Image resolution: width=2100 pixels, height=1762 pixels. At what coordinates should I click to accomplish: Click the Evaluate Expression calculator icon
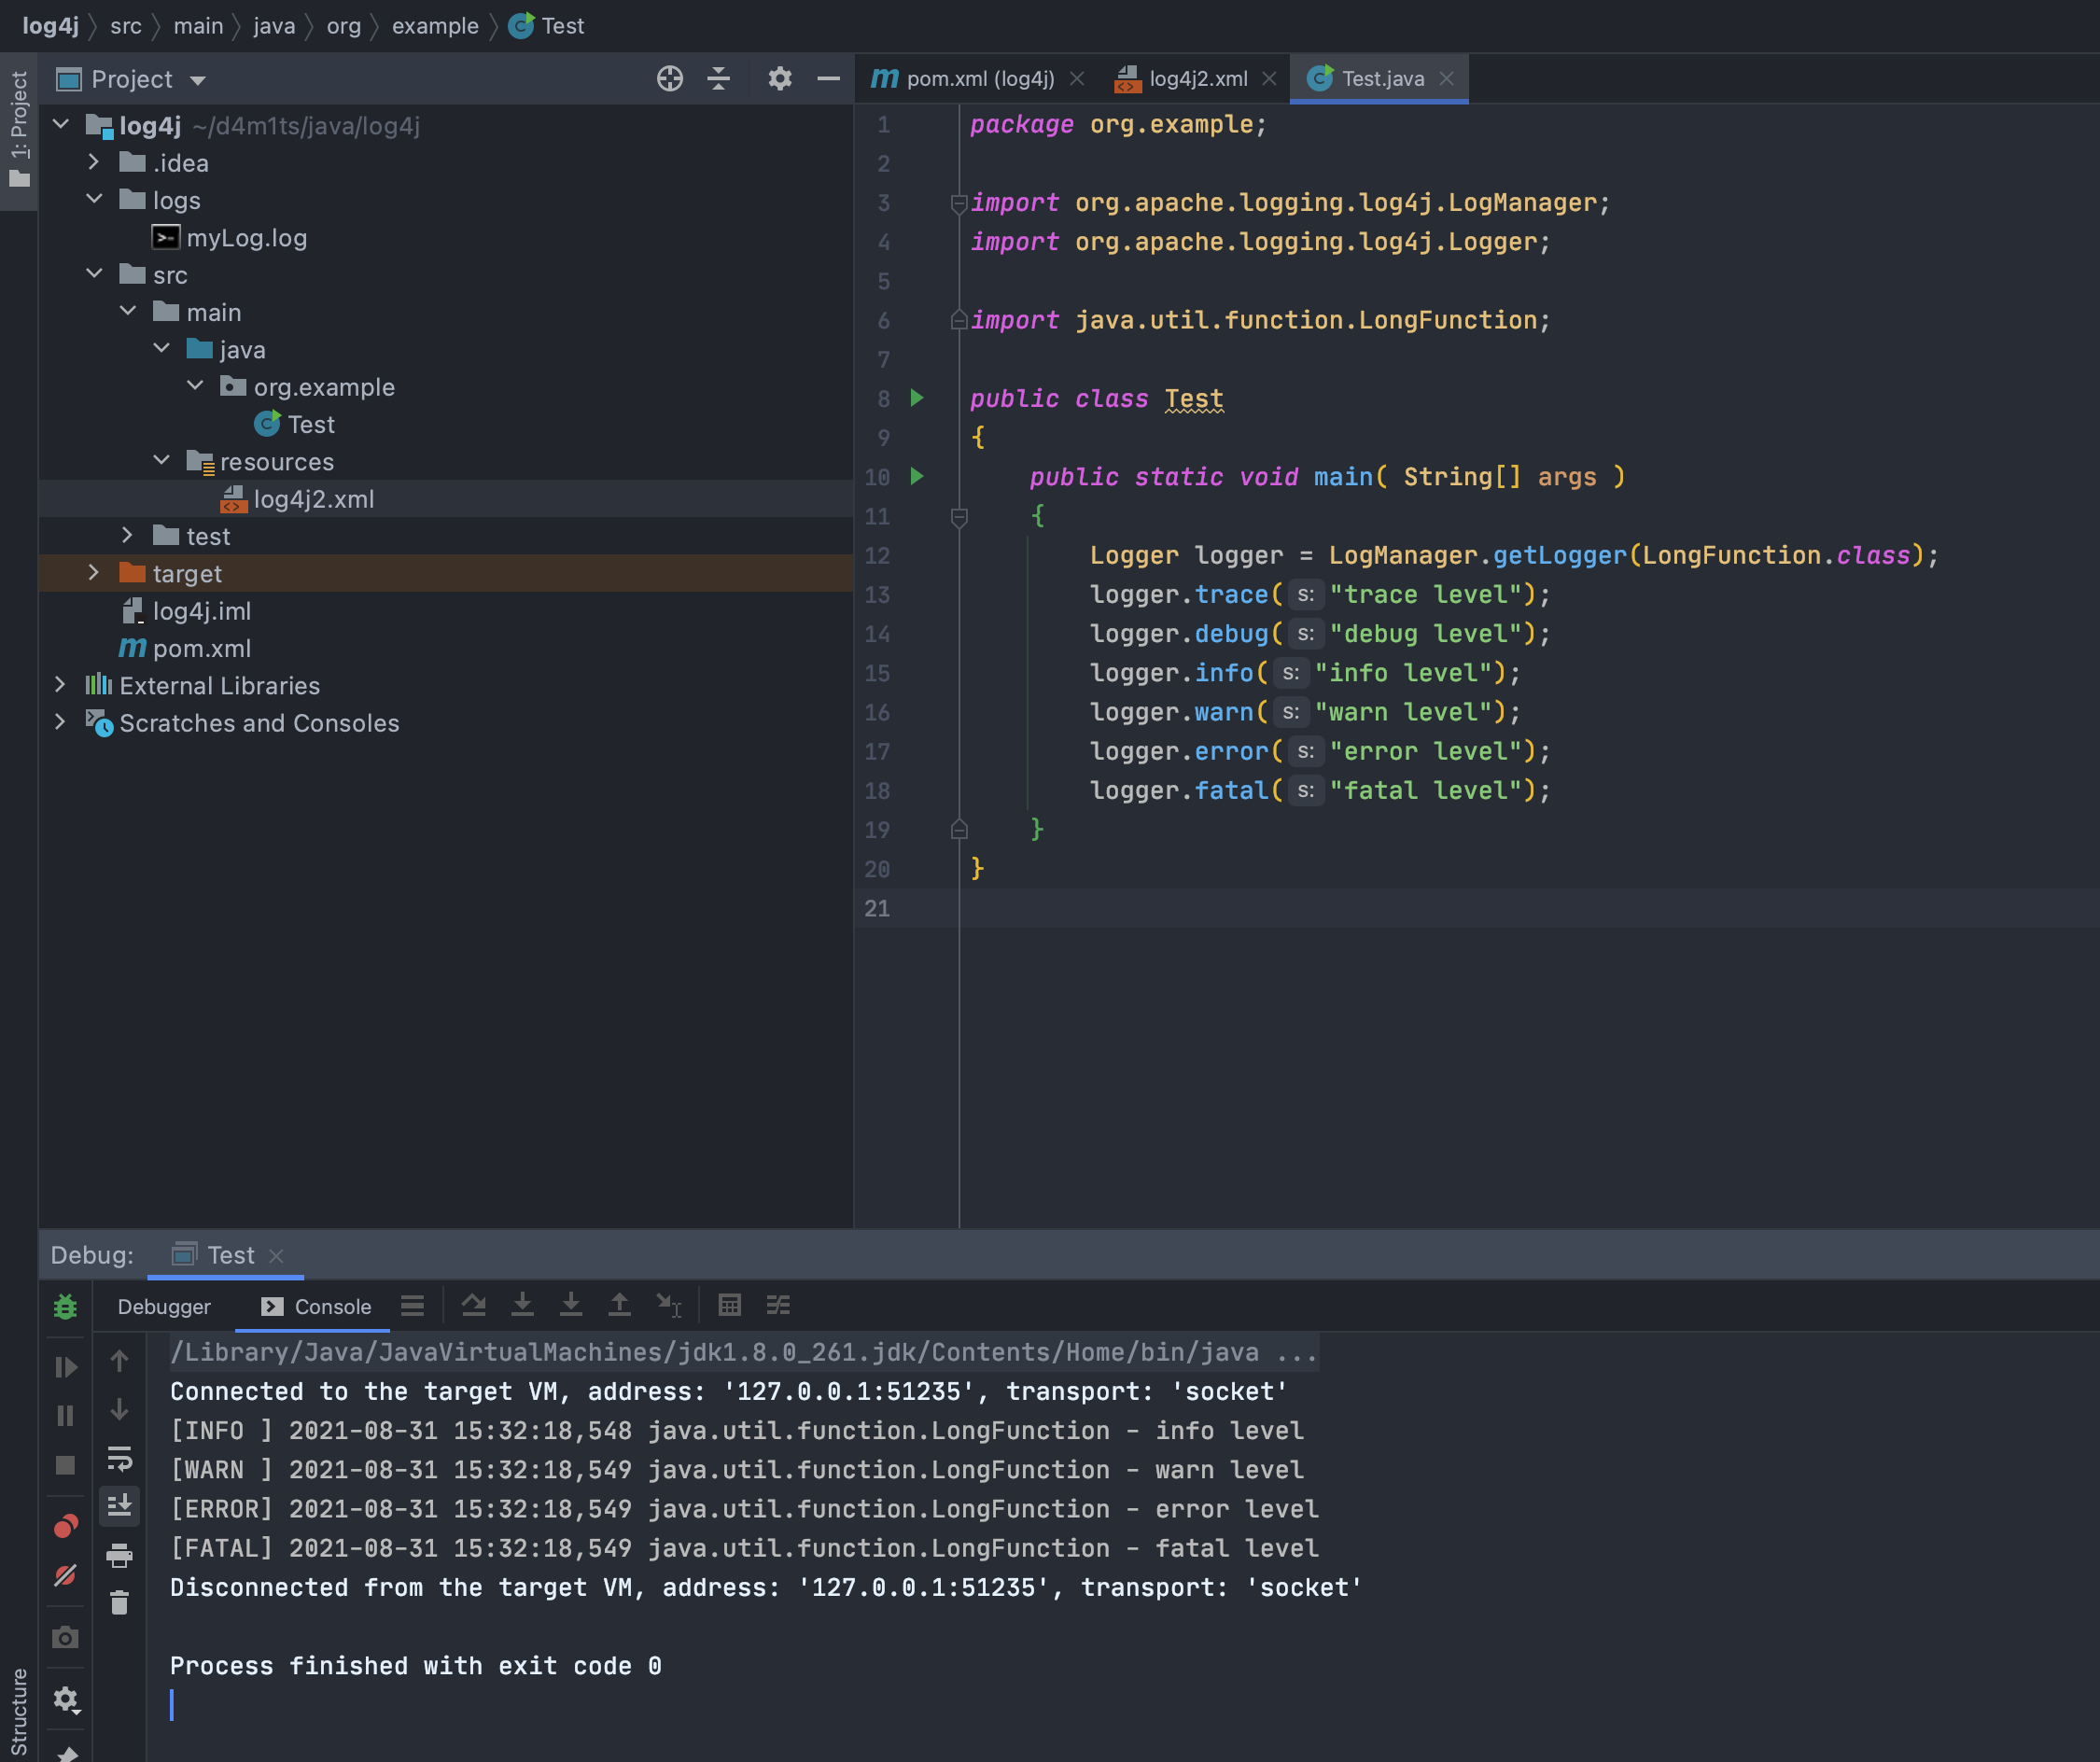pos(729,1305)
